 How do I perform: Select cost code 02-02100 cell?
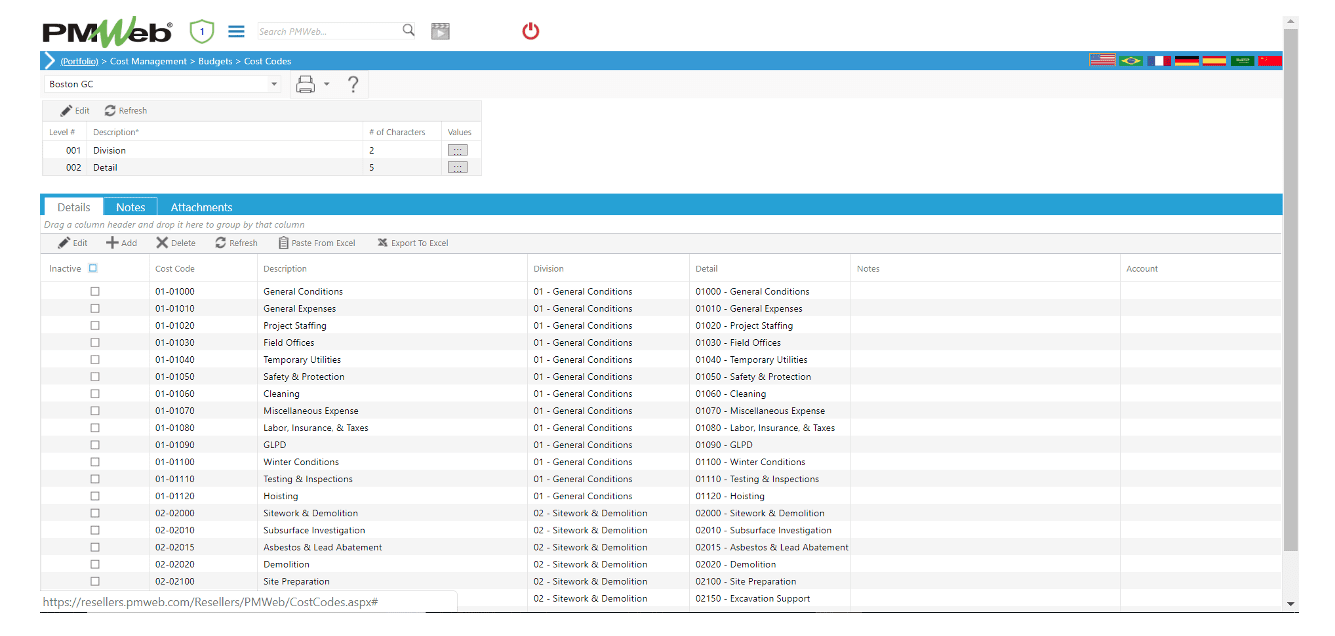[x=203, y=581]
